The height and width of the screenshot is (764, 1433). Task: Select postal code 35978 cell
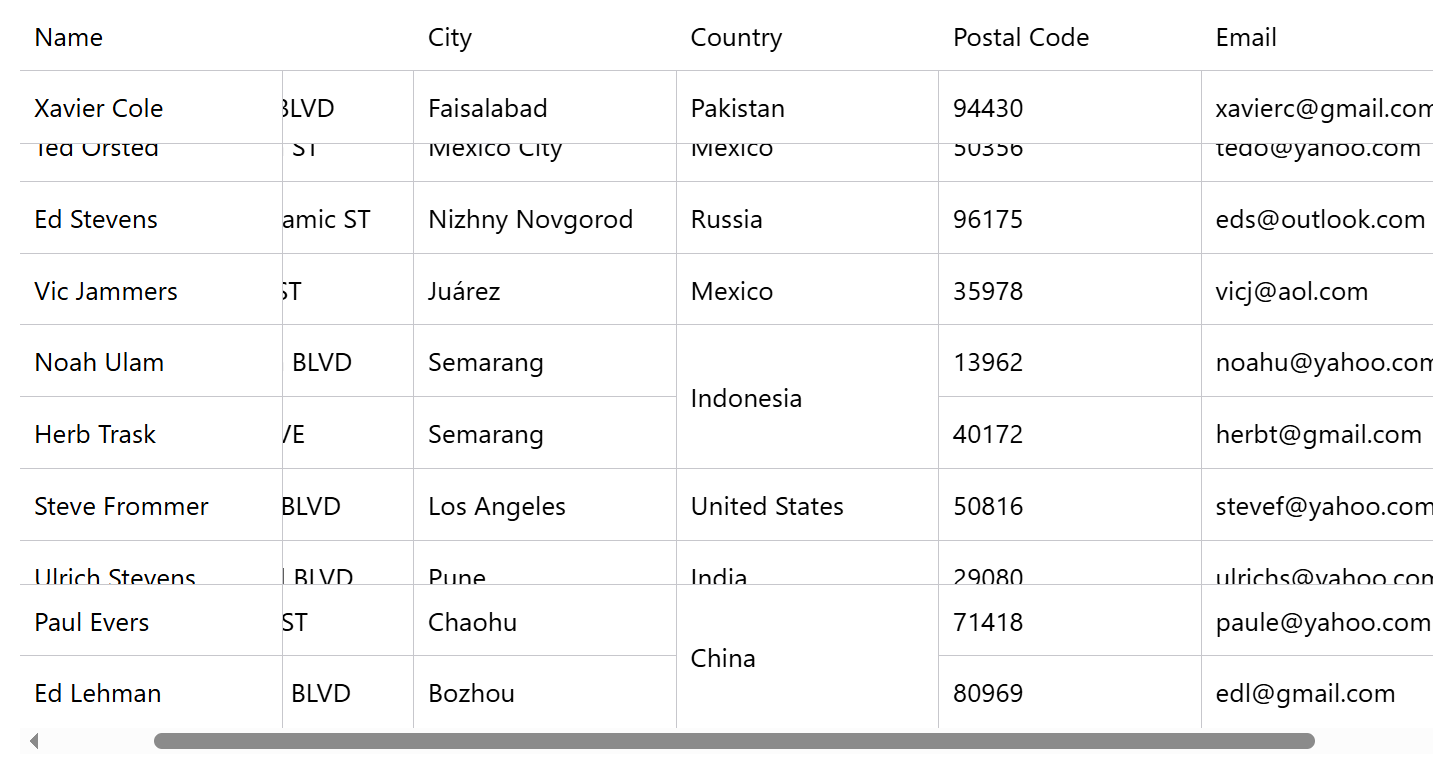[1070, 290]
